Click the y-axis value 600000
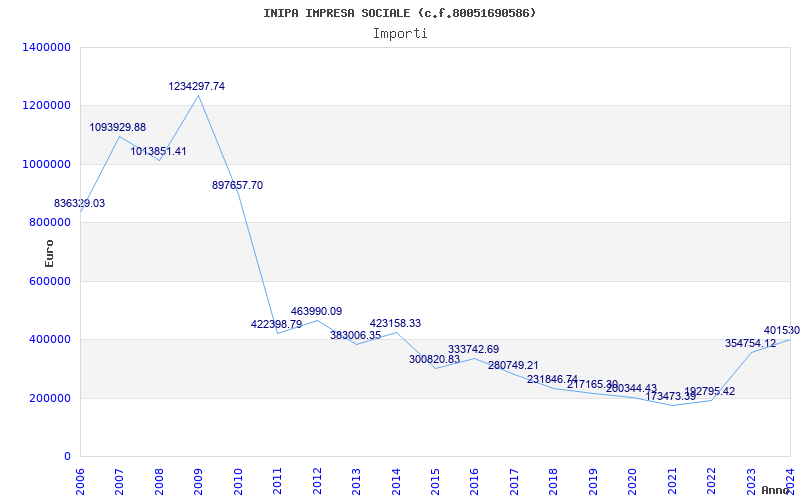 49,281
